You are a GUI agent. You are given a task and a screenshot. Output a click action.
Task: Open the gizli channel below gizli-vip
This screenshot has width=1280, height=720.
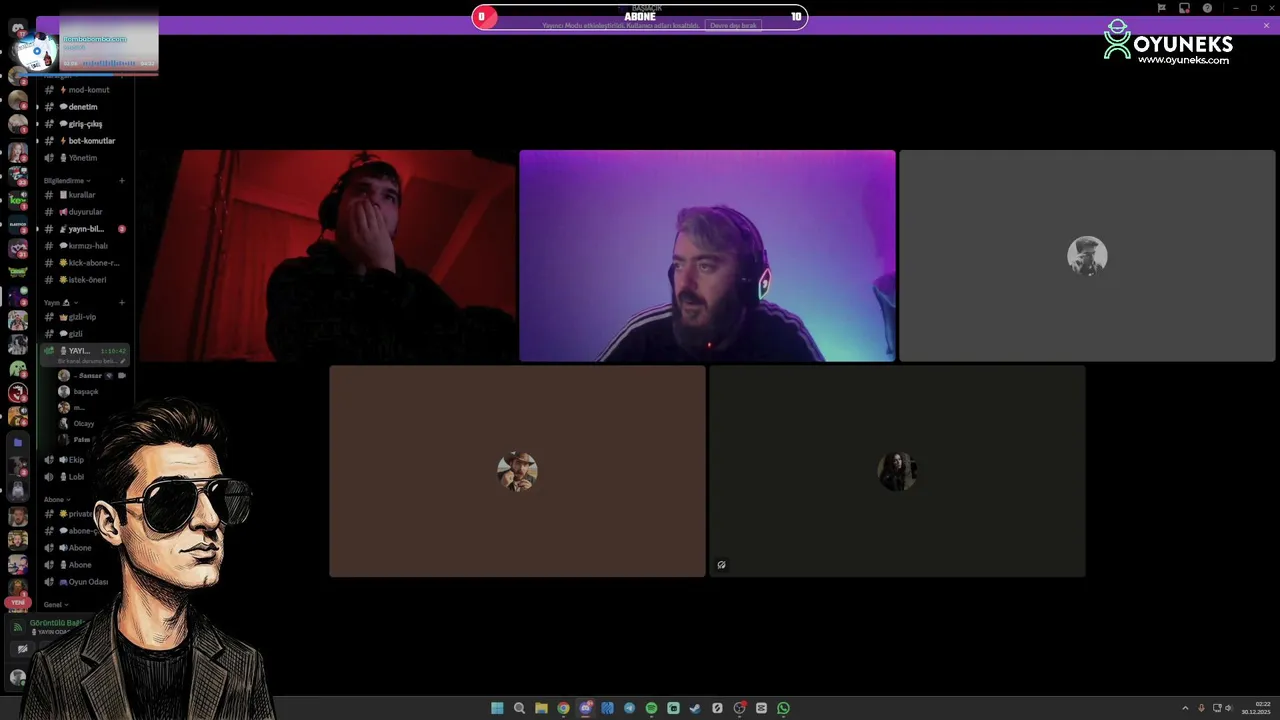[x=84, y=334]
